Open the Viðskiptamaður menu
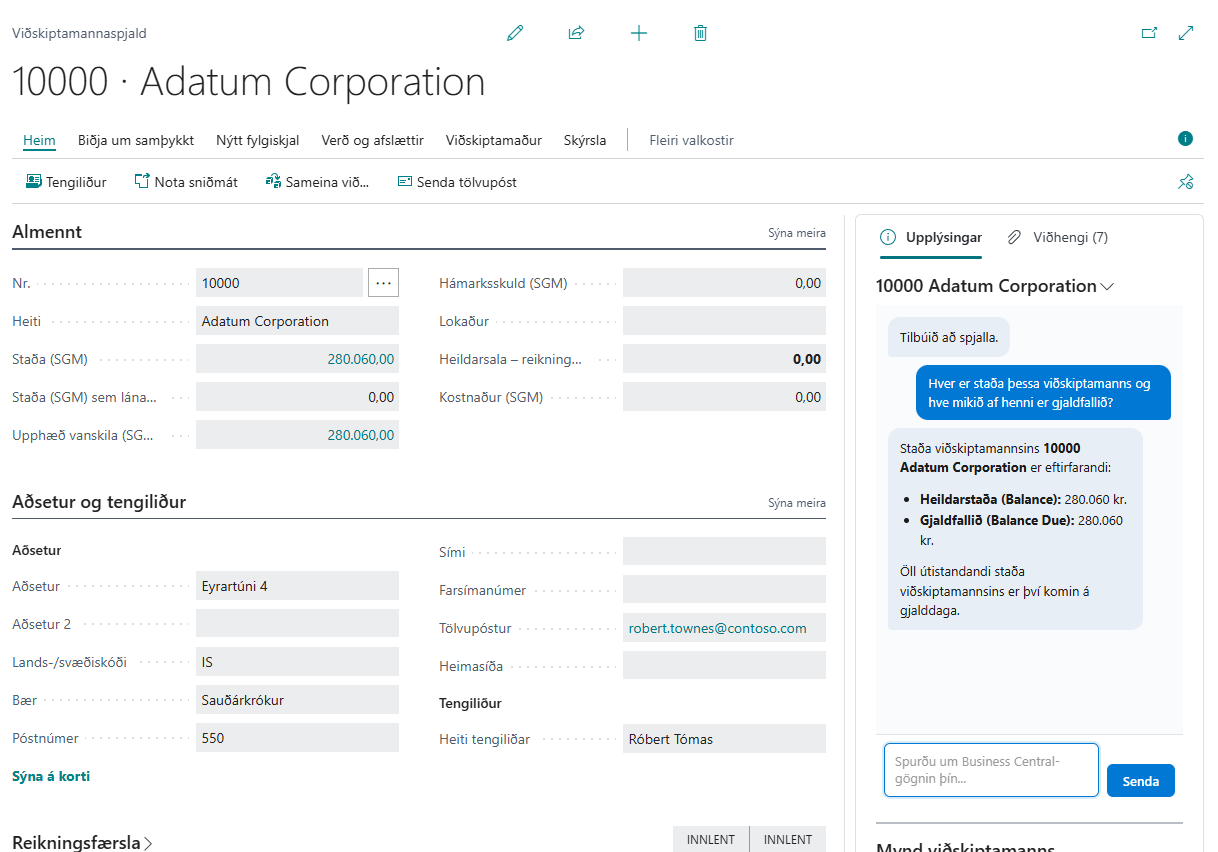The width and height of the screenshot is (1218, 852). (494, 140)
